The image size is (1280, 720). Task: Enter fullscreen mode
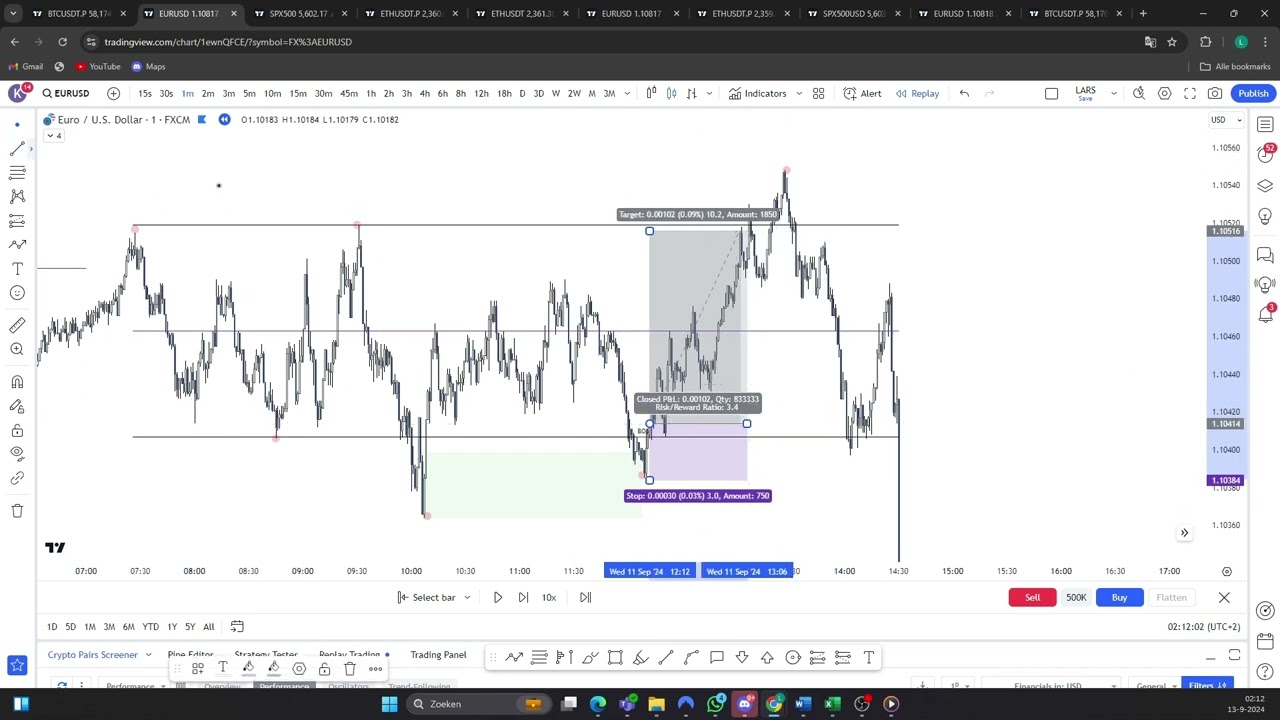coord(1190,93)
